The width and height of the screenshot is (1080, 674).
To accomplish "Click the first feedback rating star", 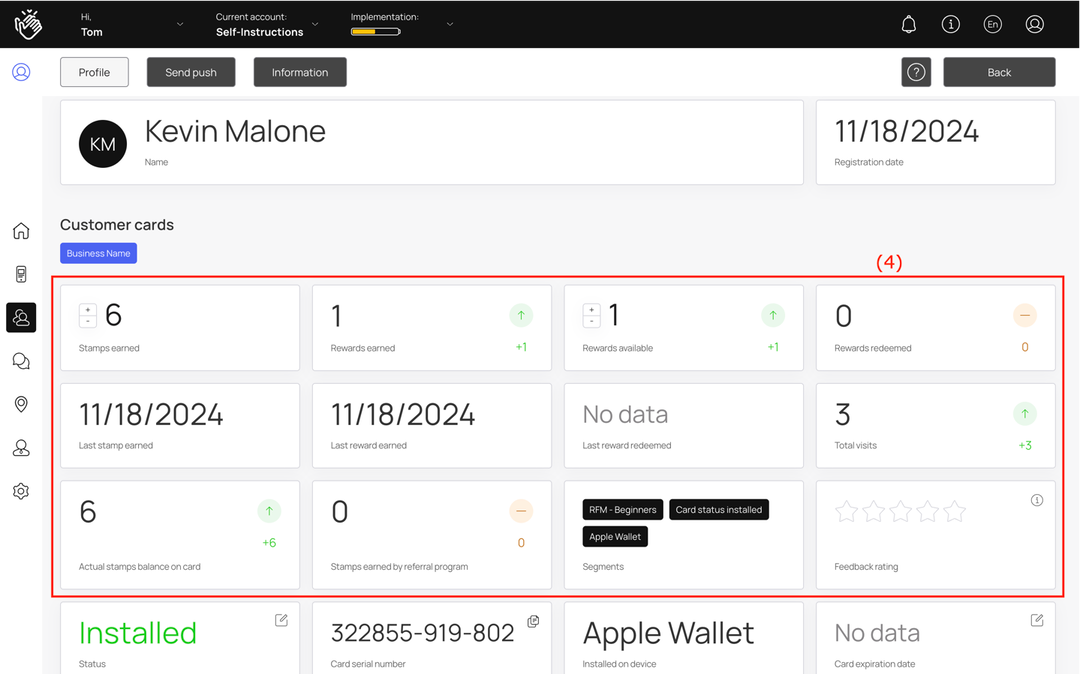I will click(846, 512).
